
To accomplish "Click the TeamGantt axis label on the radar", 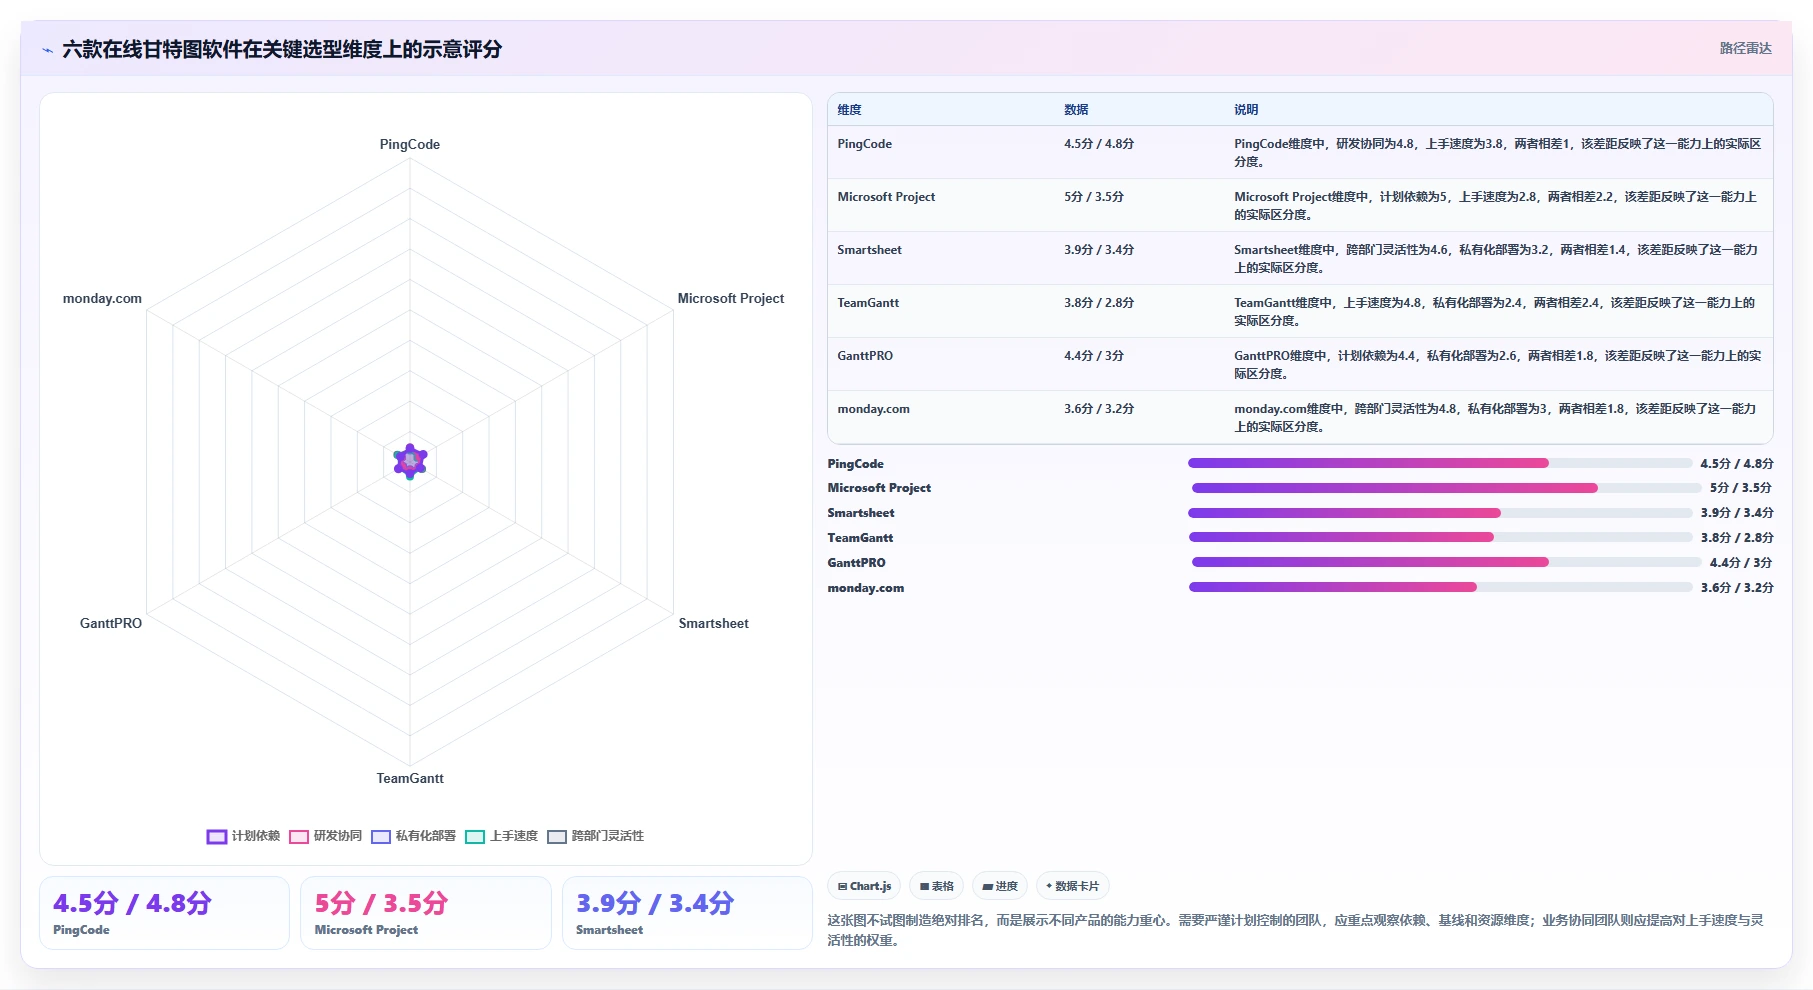I will (410, 778).
